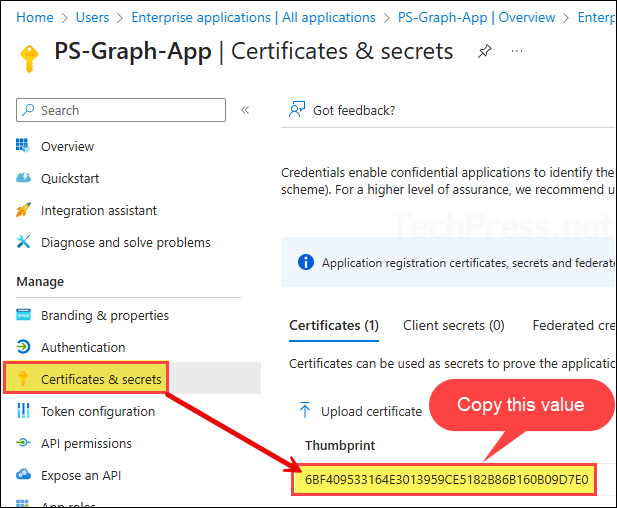The height and width of the screenshot is (508, 617).
Task: Click the Upload certificate button
Action: click(360, 411)
